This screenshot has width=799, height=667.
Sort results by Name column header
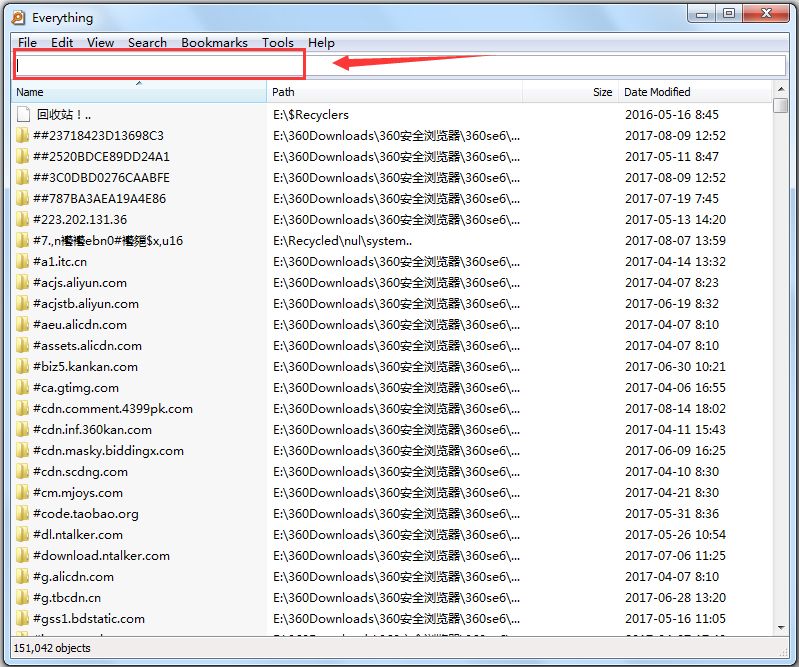point(139,92)
